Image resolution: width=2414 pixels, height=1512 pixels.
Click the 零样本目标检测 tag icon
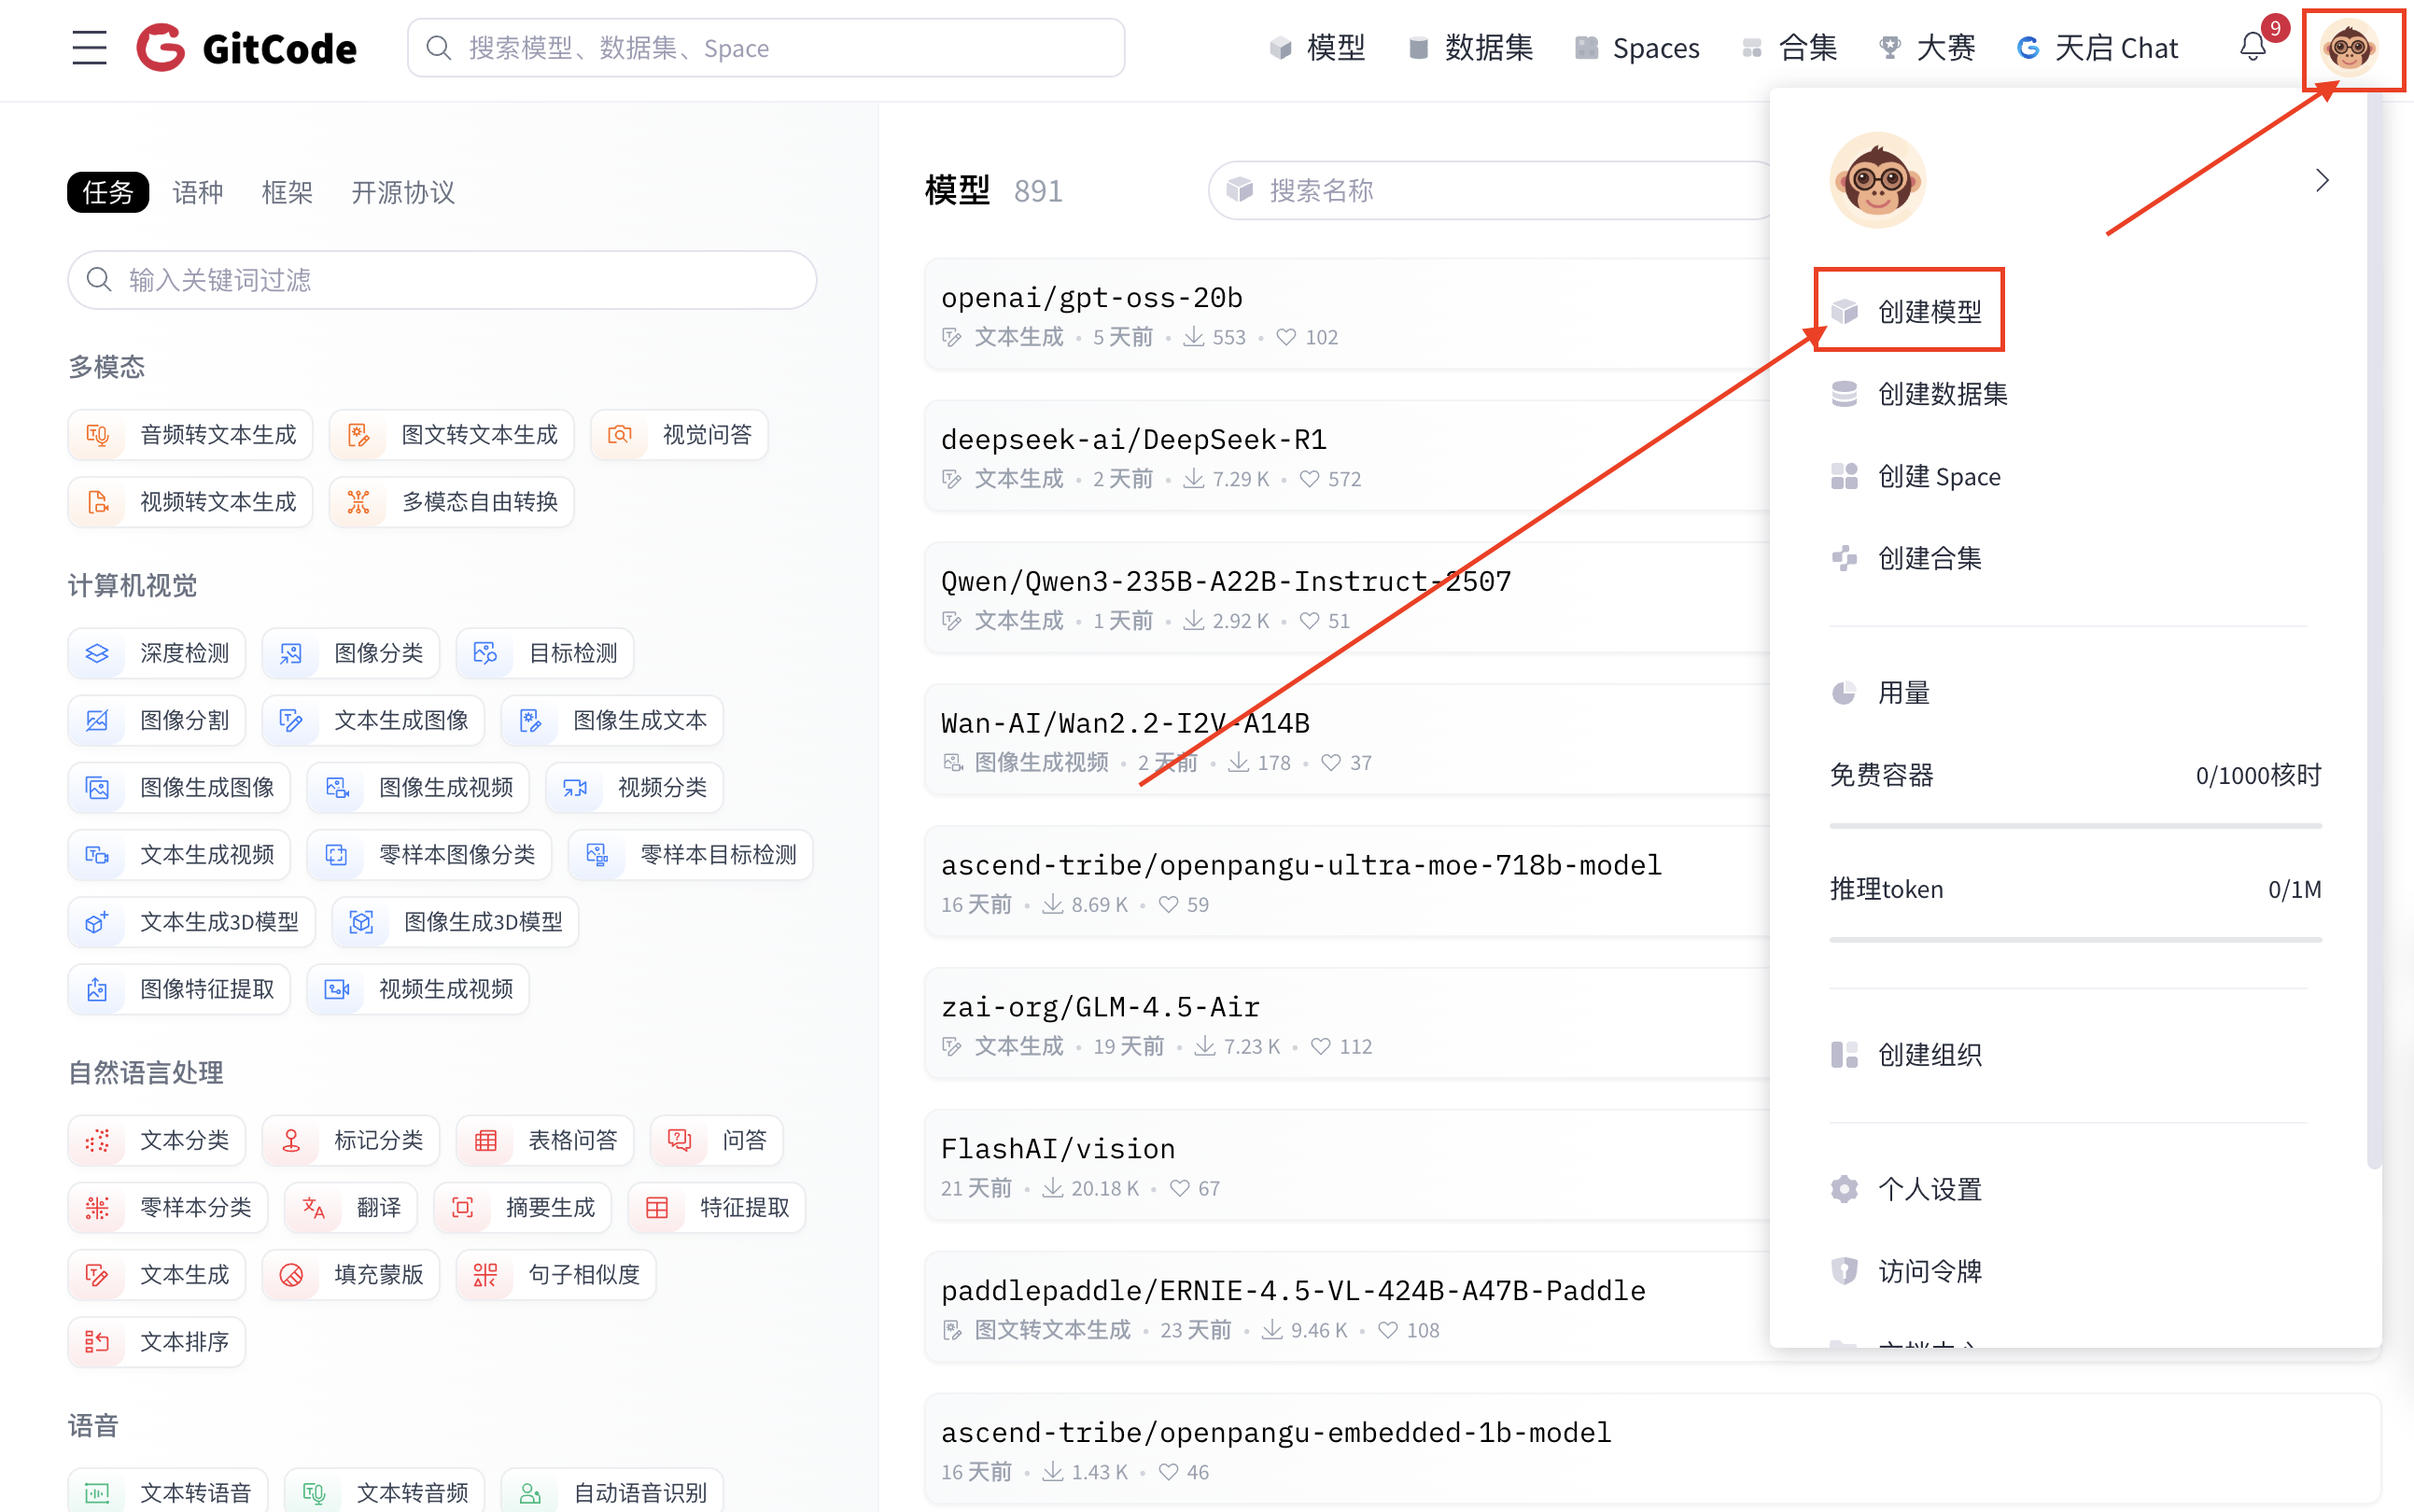coord(597,855)
